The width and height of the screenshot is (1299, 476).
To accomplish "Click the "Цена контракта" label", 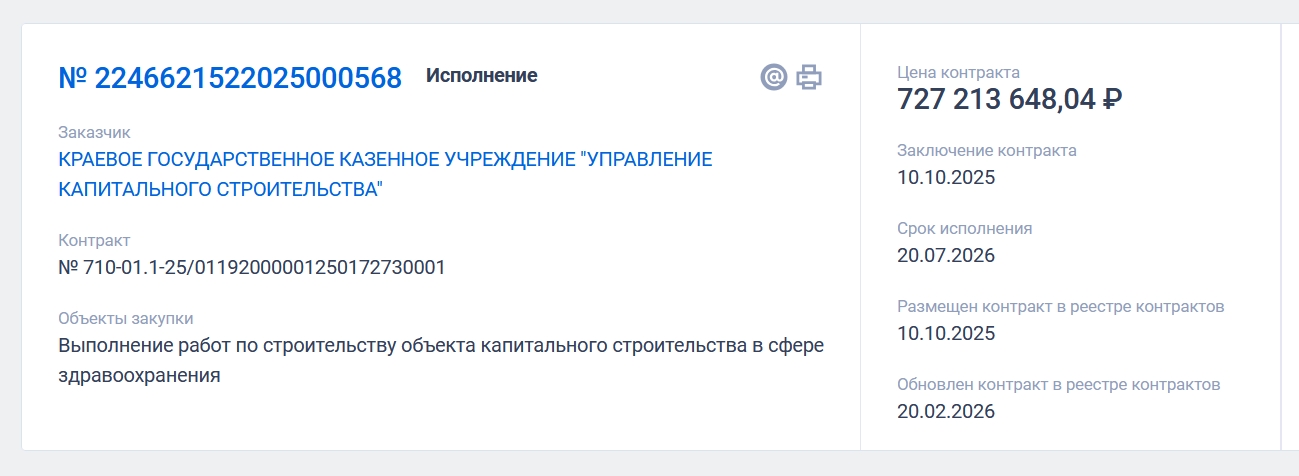I will click(958, 72).
